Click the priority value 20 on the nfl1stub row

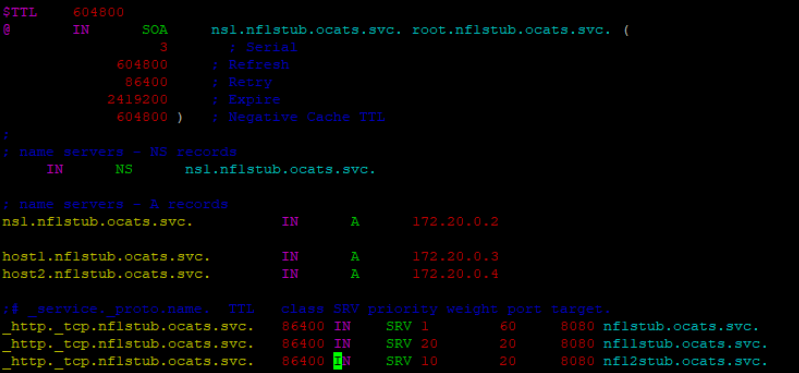tap(430, 344)
